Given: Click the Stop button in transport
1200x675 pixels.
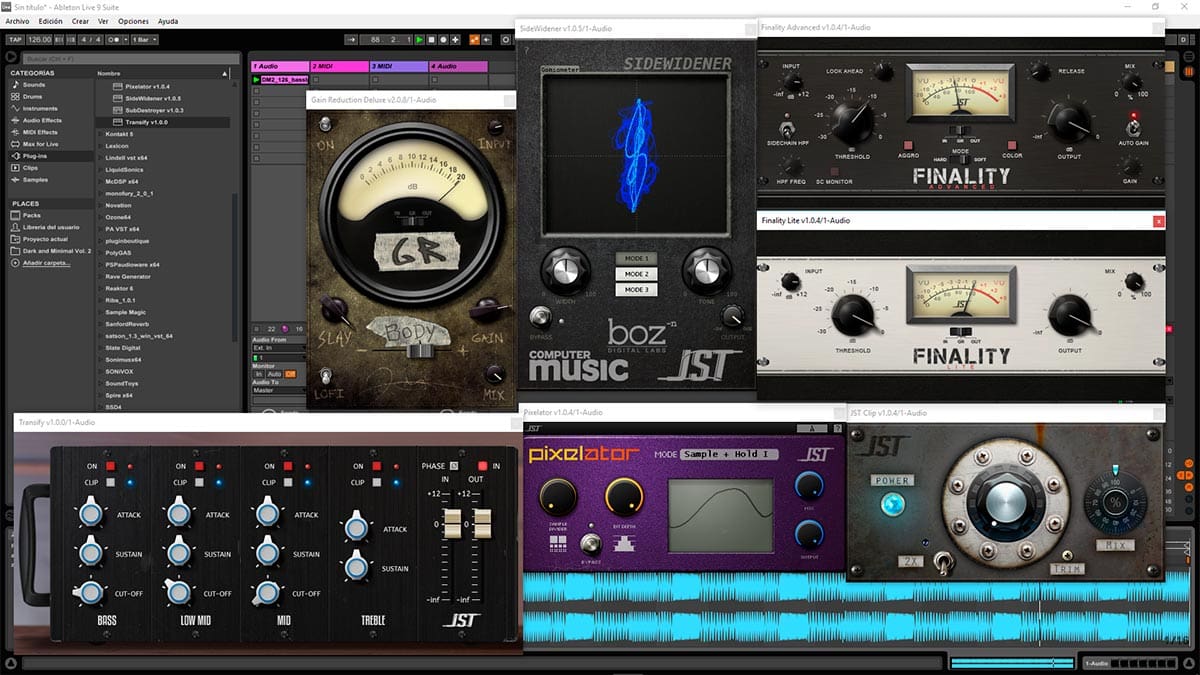Looking at the screenshot, I should (432, 40).
